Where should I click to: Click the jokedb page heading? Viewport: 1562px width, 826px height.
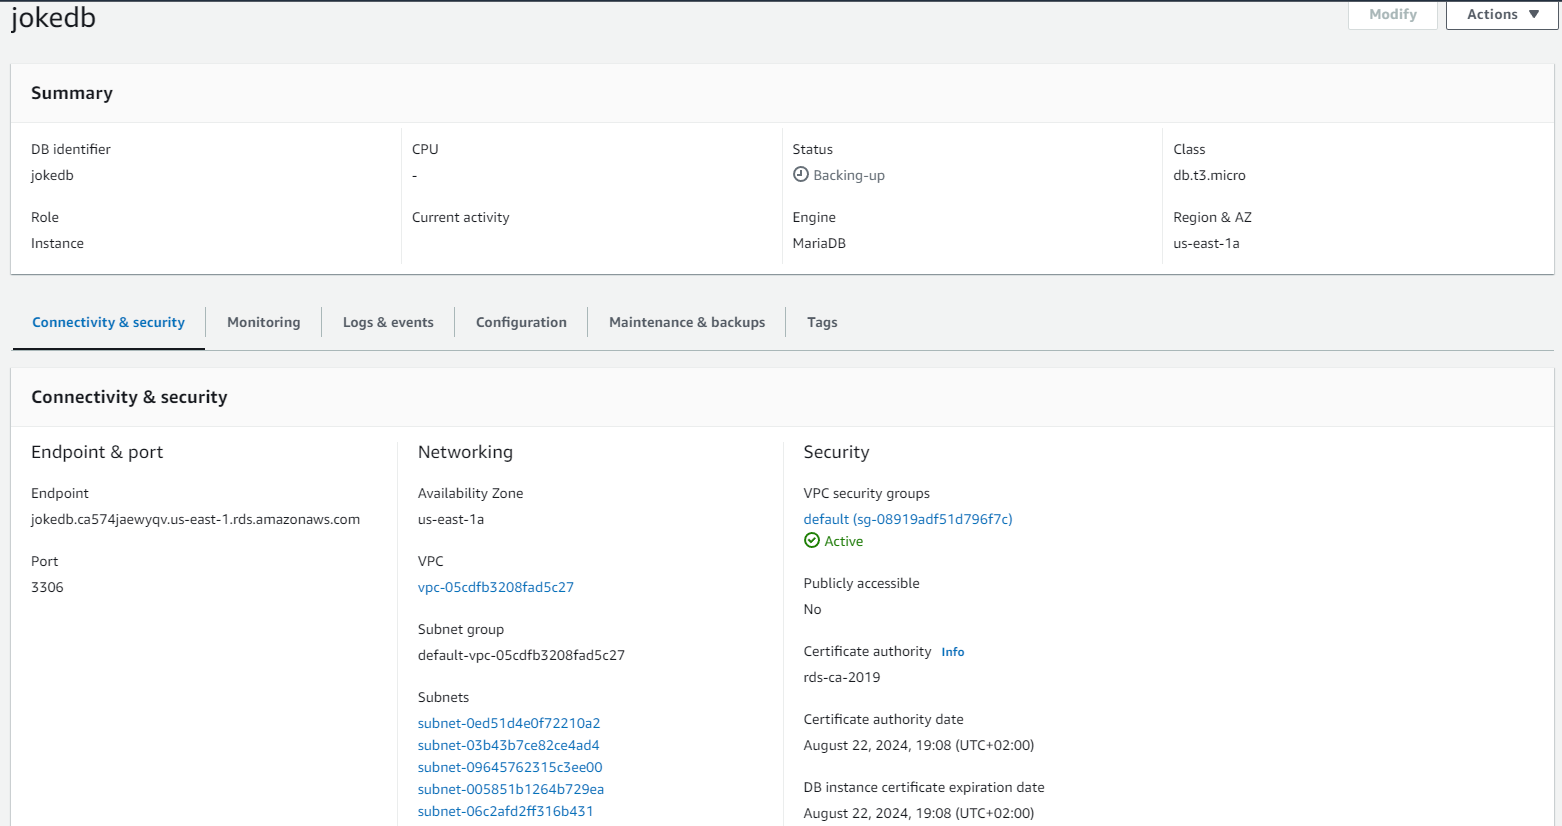53,18
